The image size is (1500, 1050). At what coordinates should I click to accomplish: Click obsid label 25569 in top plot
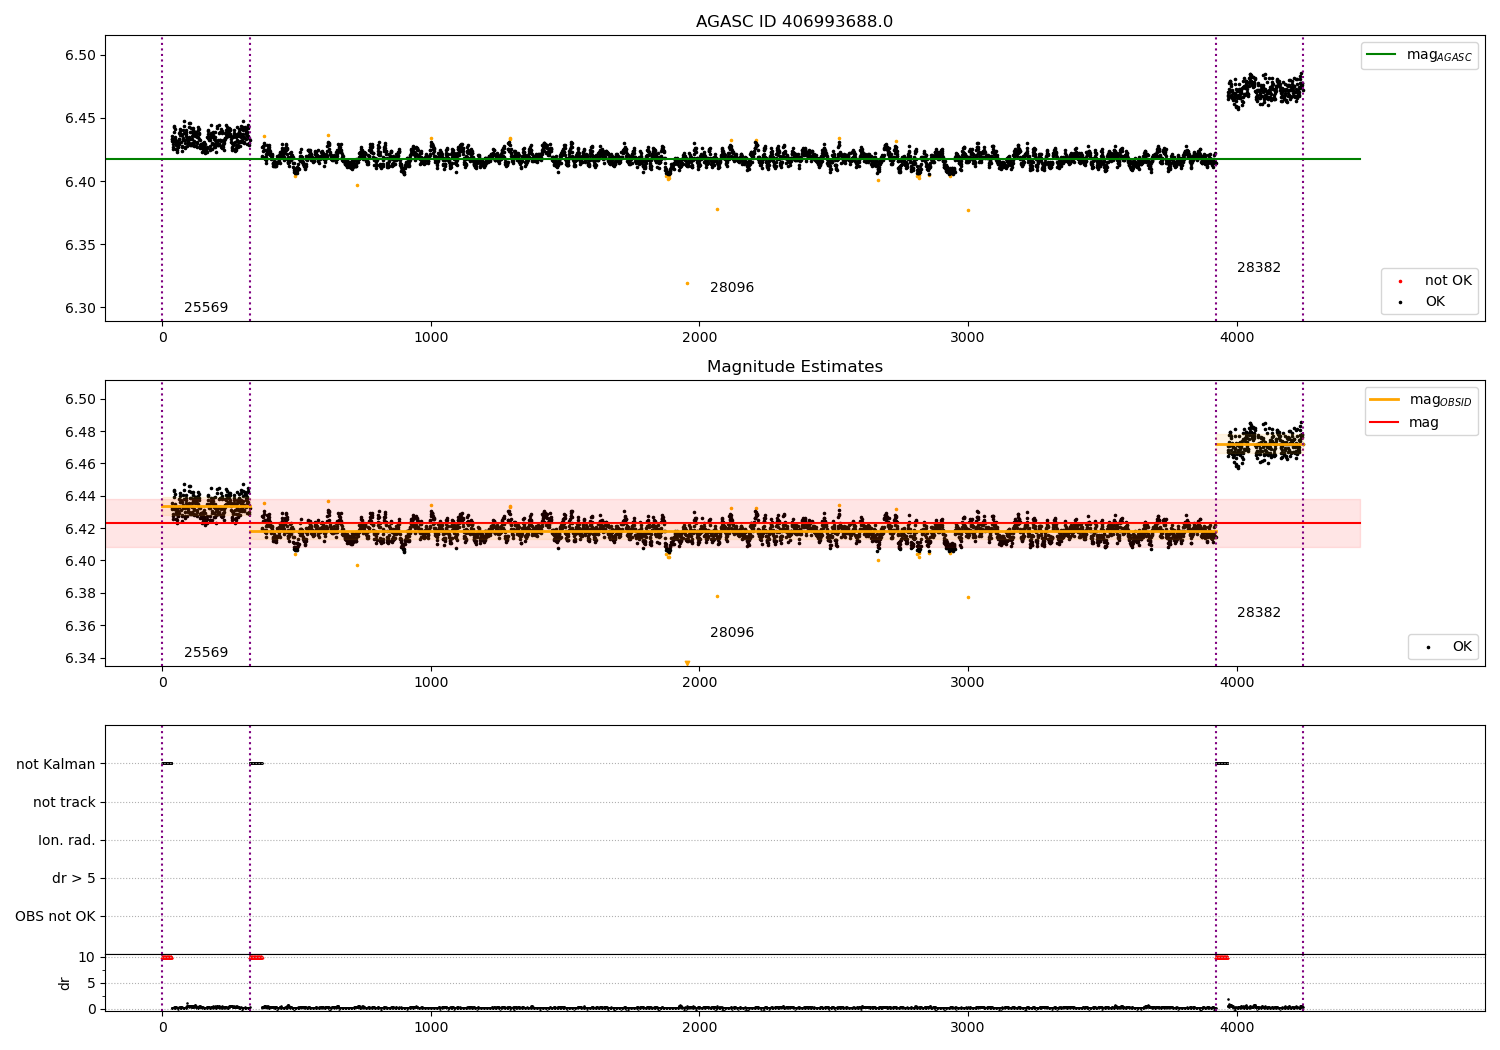(x=206, y=308)
